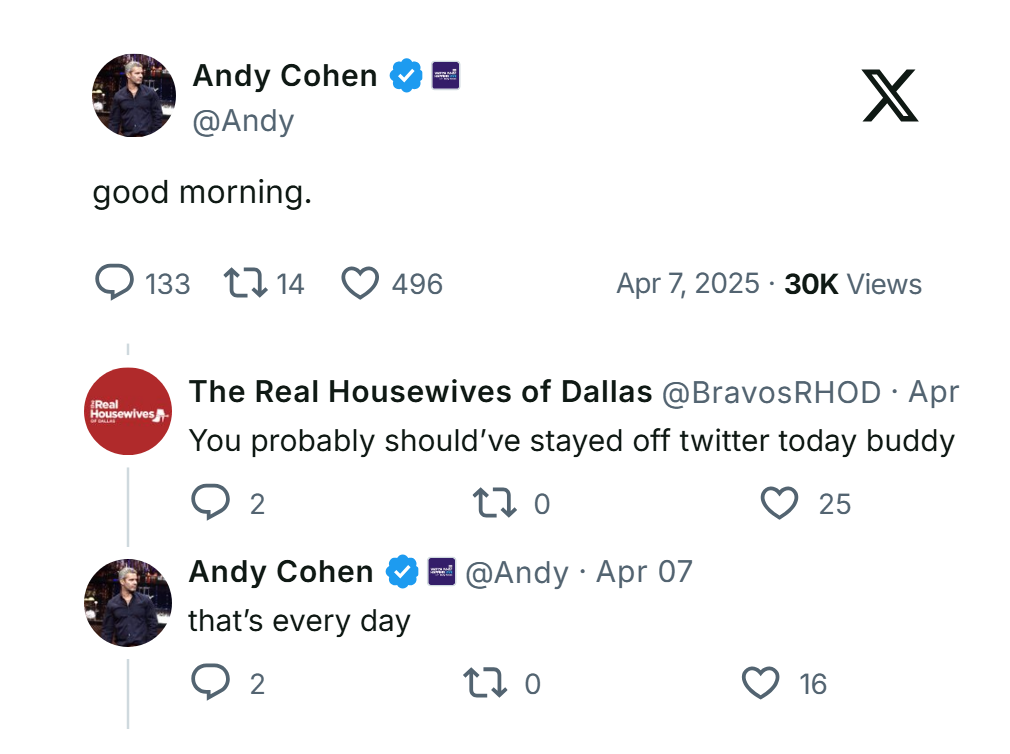The height and width of the screenshot is (754, 1010).
Task: Reply to the 'that's every day' tweet
Action: (x=211, y=683)
